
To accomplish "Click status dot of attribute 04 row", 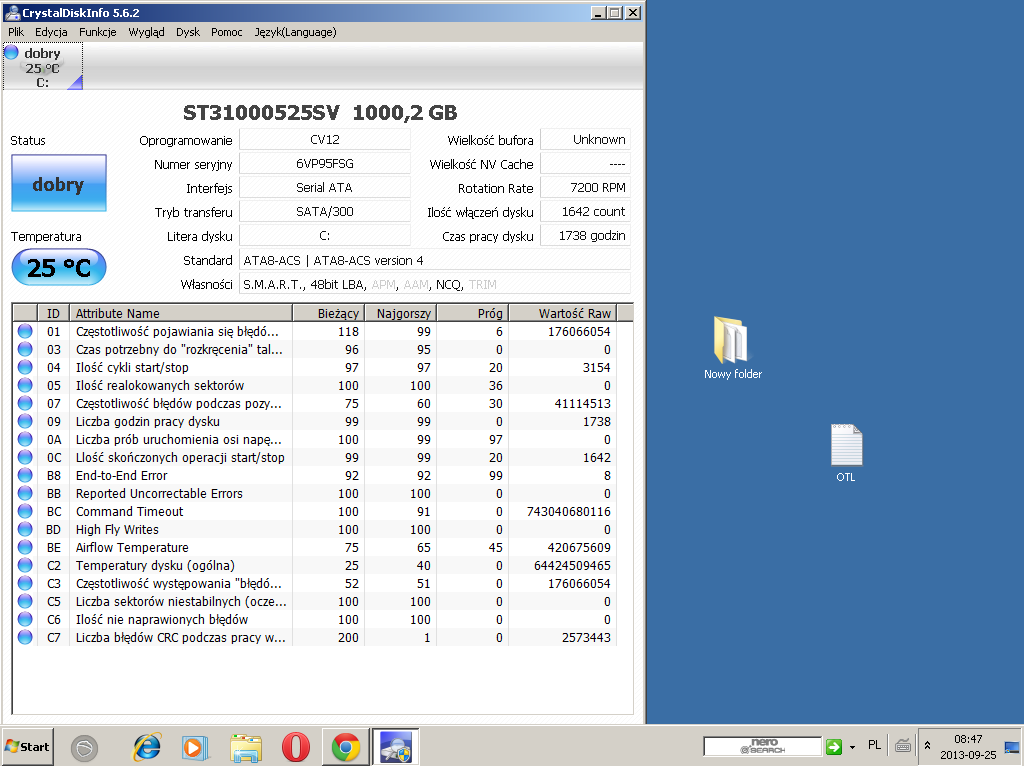I will tap(25, 367).
